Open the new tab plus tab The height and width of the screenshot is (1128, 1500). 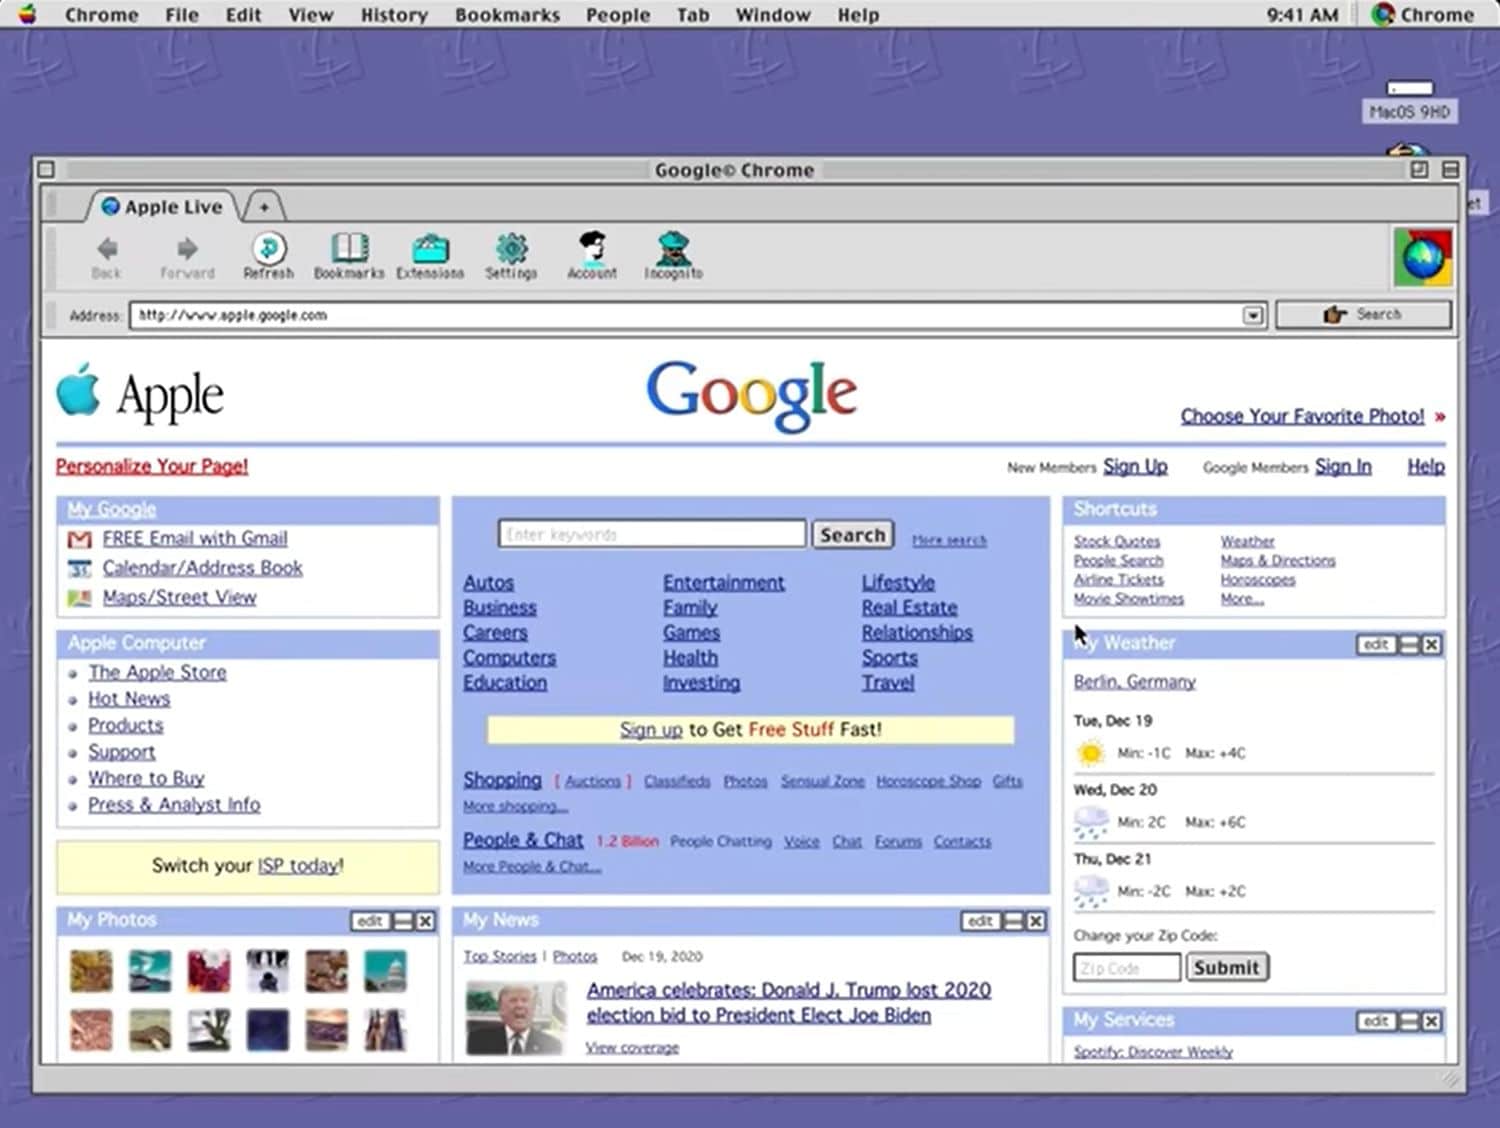coord(264,207)
